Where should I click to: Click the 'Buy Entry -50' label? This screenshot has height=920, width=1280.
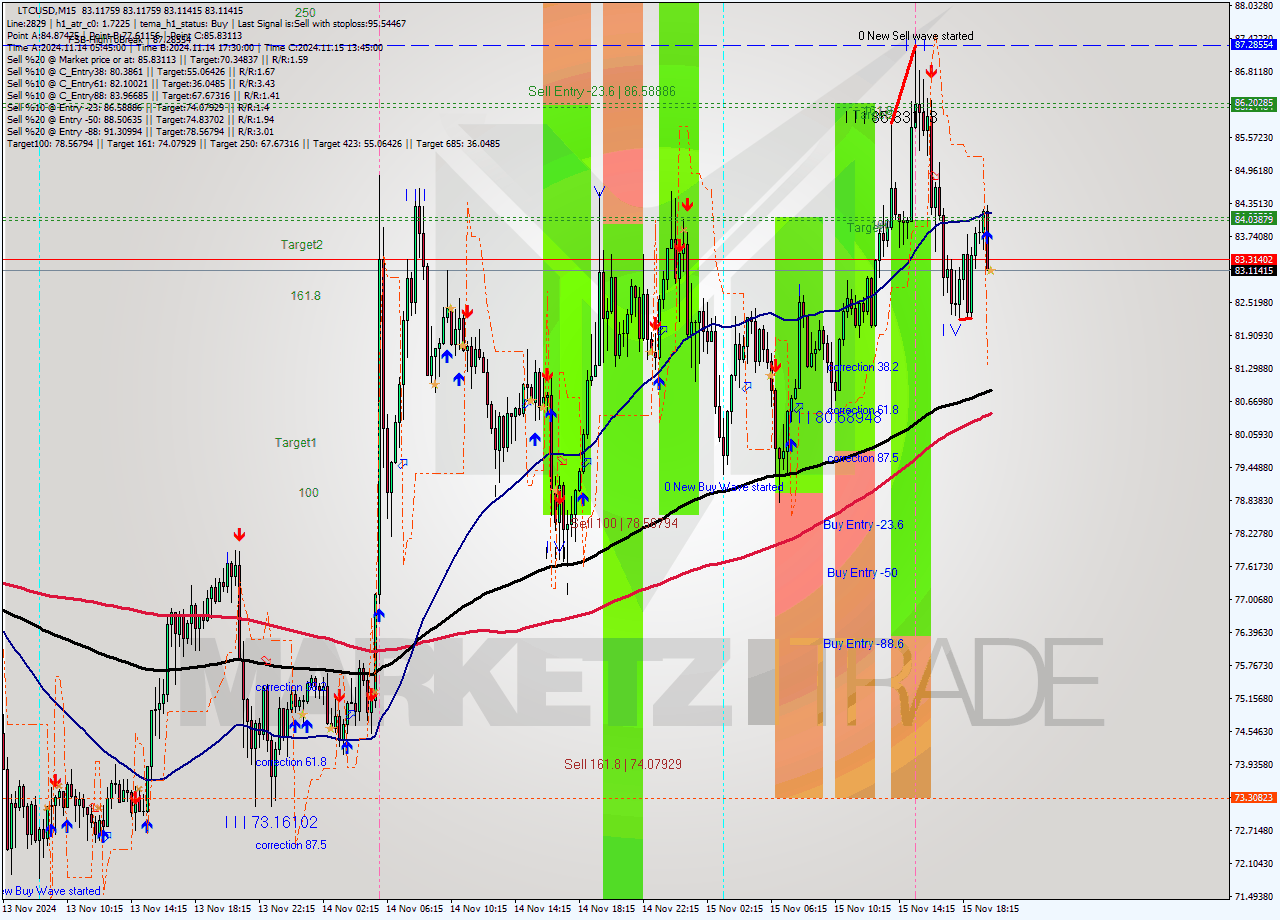[862, 572]
